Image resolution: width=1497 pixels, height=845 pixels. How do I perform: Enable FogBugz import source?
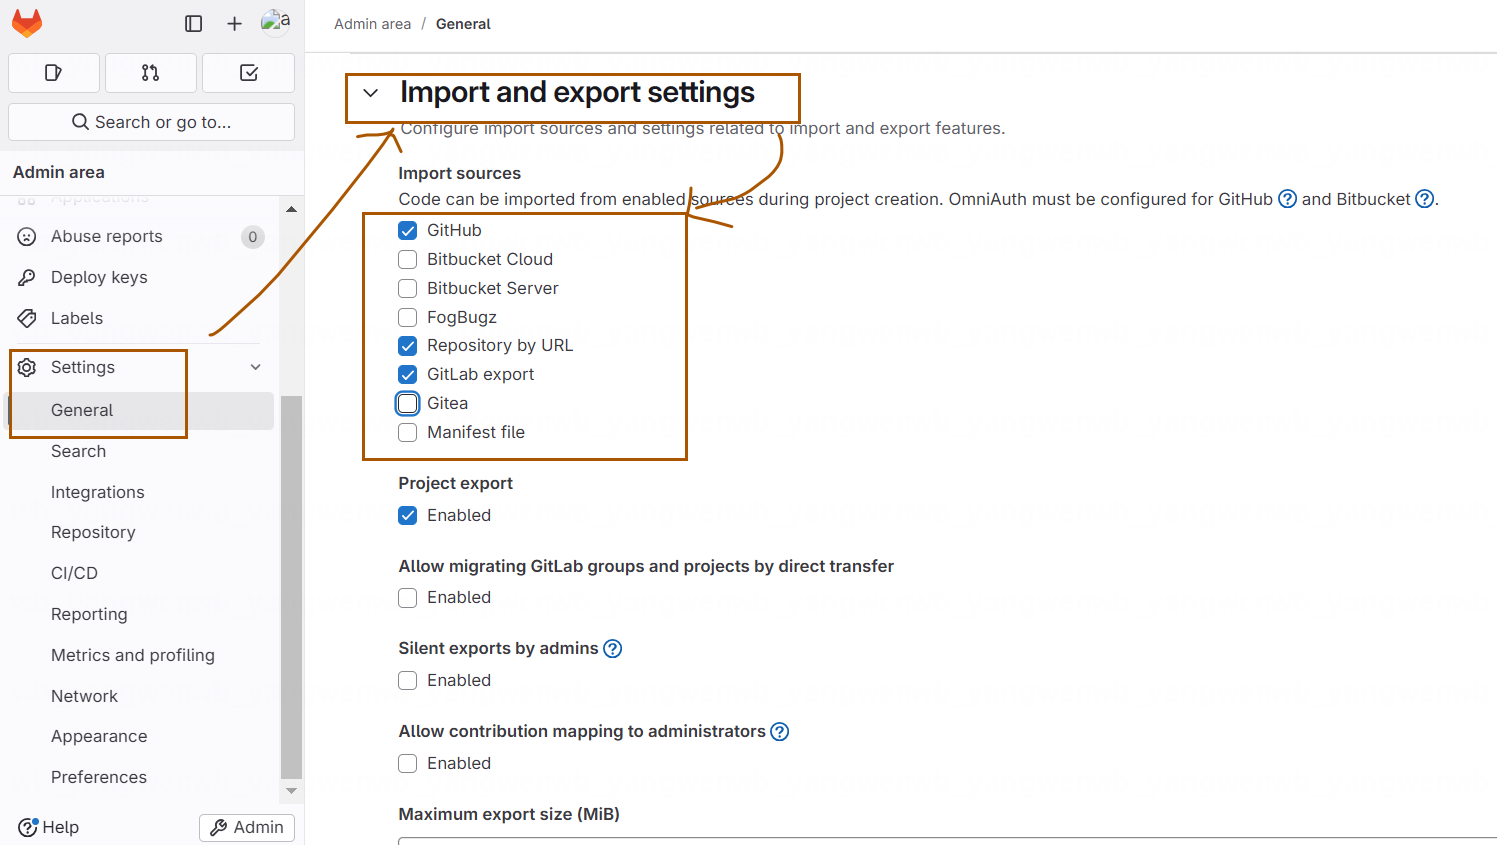[x=408, y=318]
